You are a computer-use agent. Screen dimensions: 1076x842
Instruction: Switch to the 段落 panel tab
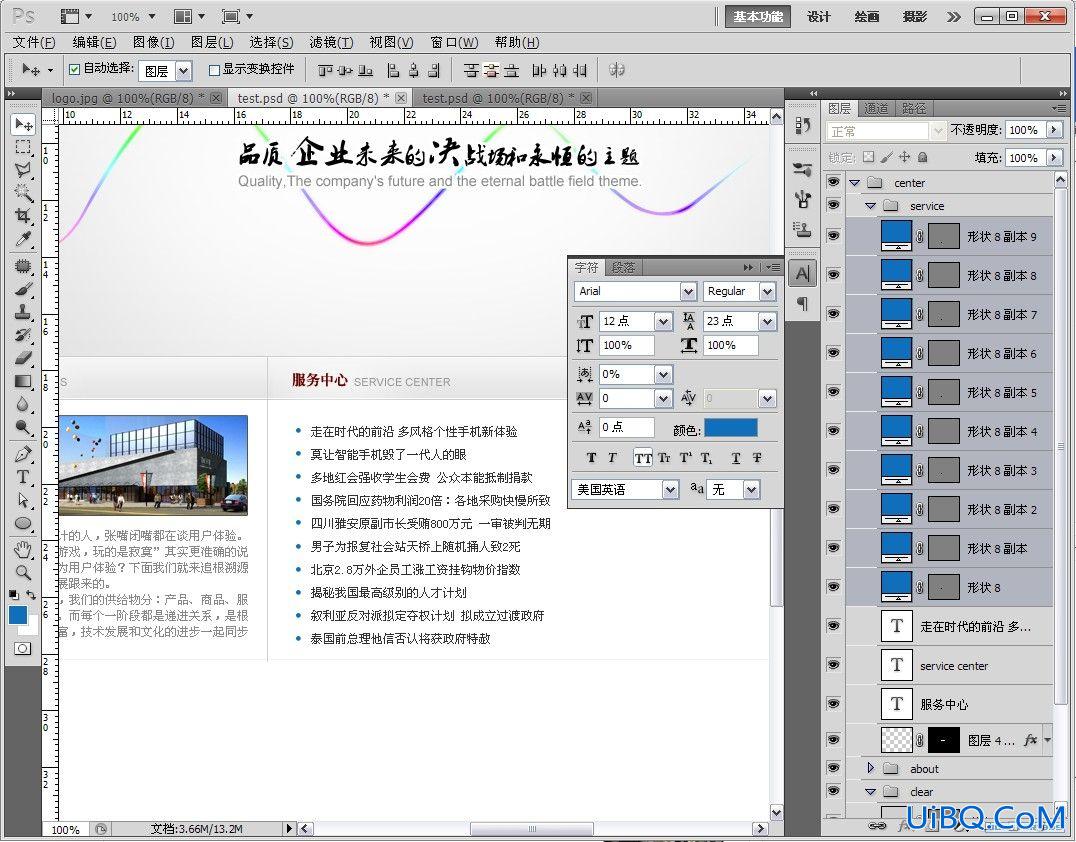pos(623,267)
